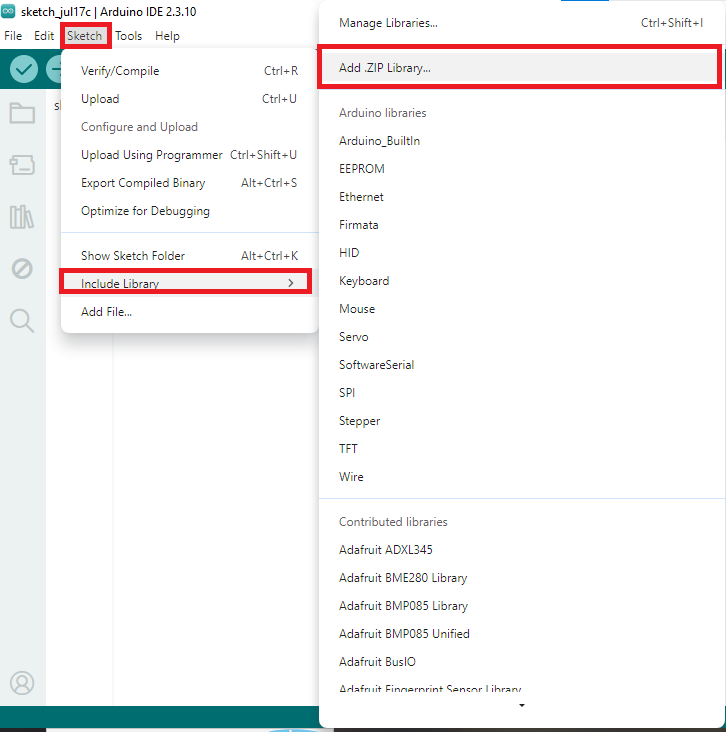Screen dimensions: 726x732
Task: Include the Adafruit BMP085 Library
Action: (521, 606)
